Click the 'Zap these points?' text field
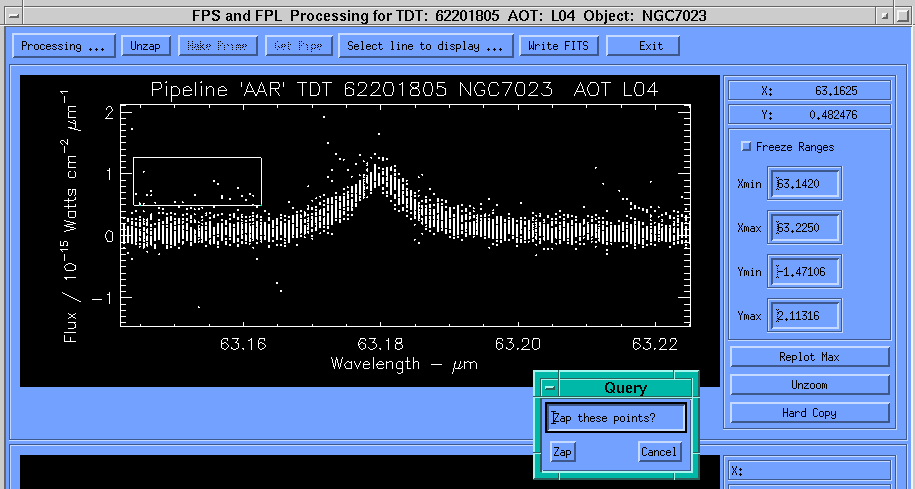This screenshot has height=489, width=915. (x=616, y=418)
